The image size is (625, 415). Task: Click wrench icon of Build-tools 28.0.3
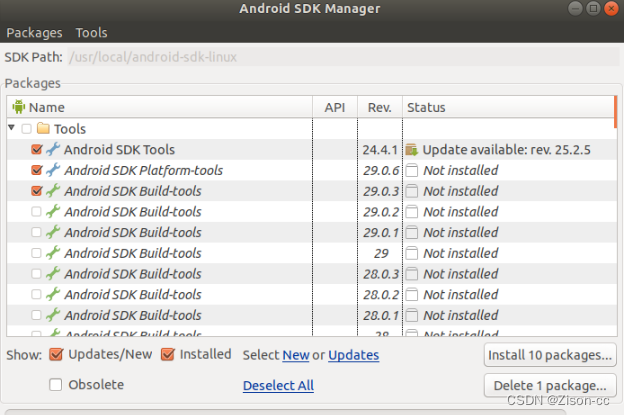(x=53, y=273)
